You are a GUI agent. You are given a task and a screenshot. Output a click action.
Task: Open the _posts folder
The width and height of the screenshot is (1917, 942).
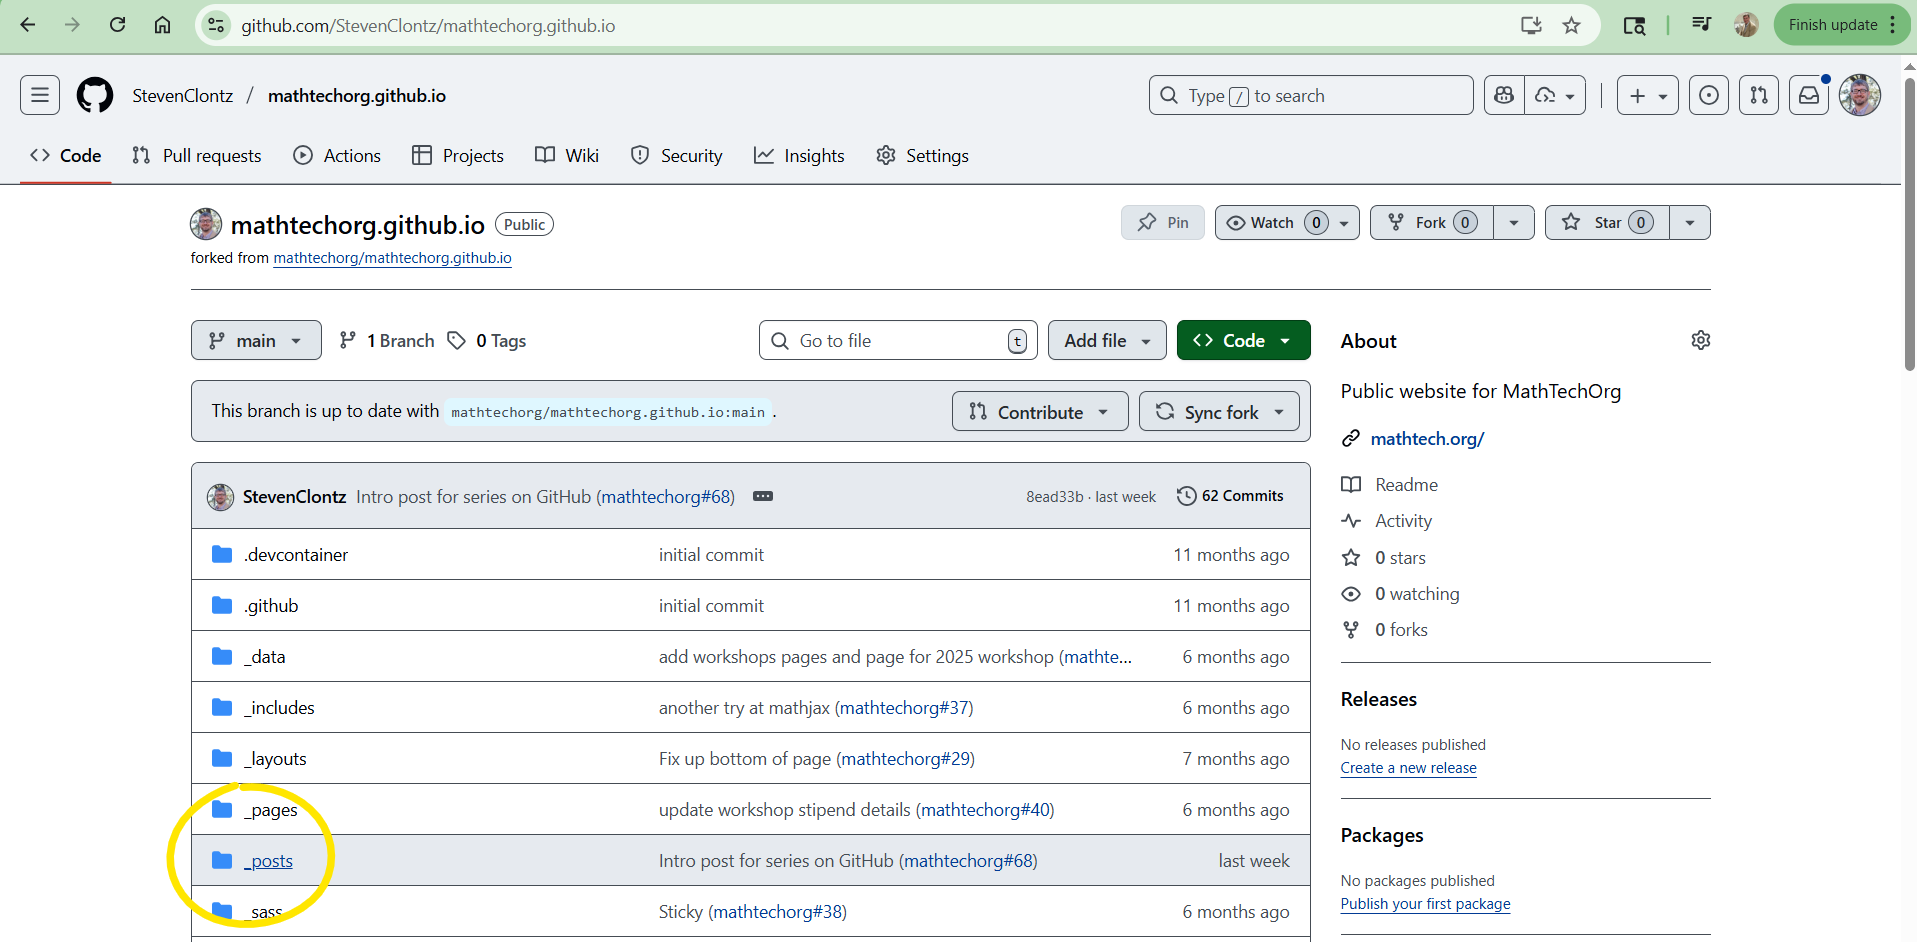(x=271, y=861)
